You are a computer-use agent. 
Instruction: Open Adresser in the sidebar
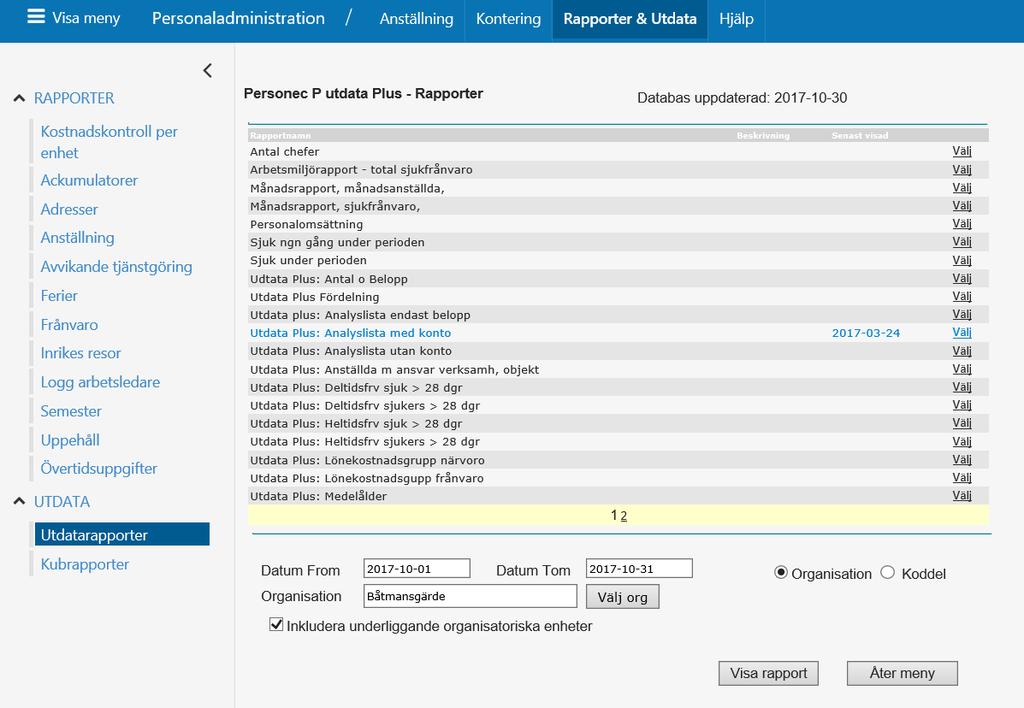pyautogui.click(x=69, y=209)
